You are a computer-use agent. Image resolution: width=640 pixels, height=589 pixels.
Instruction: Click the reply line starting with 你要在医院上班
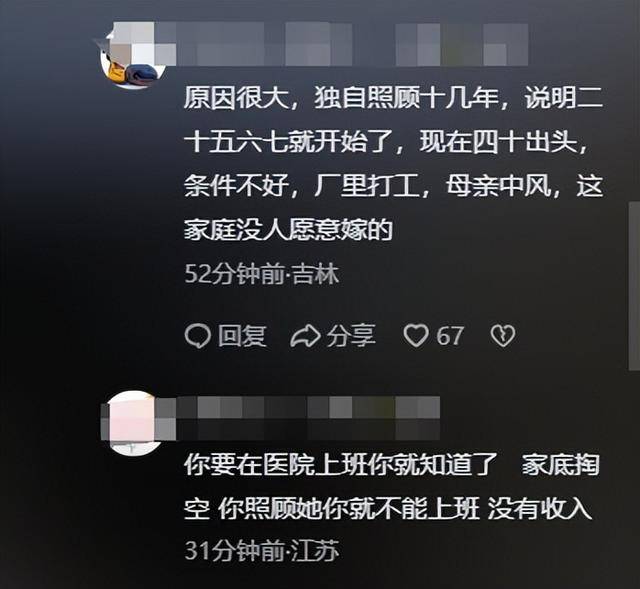(x=392, y=465)
